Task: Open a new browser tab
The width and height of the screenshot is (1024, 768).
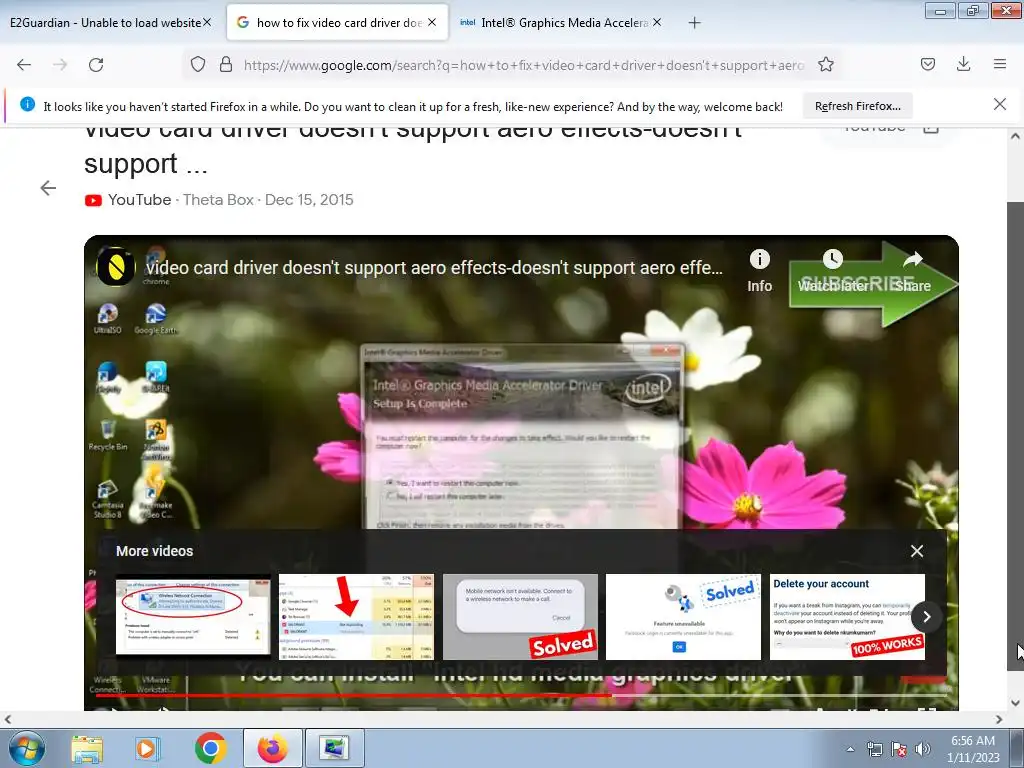Action: (694, 23)
